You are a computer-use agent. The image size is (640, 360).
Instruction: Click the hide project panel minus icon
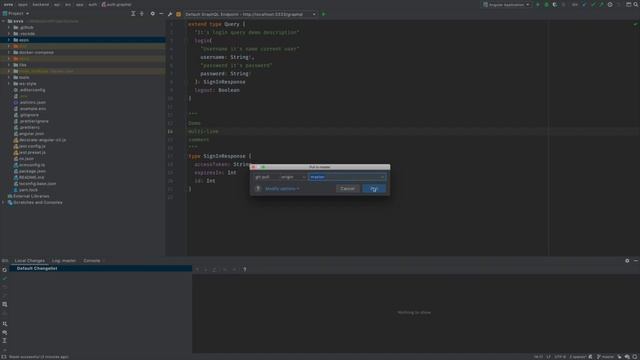point(161,13)
